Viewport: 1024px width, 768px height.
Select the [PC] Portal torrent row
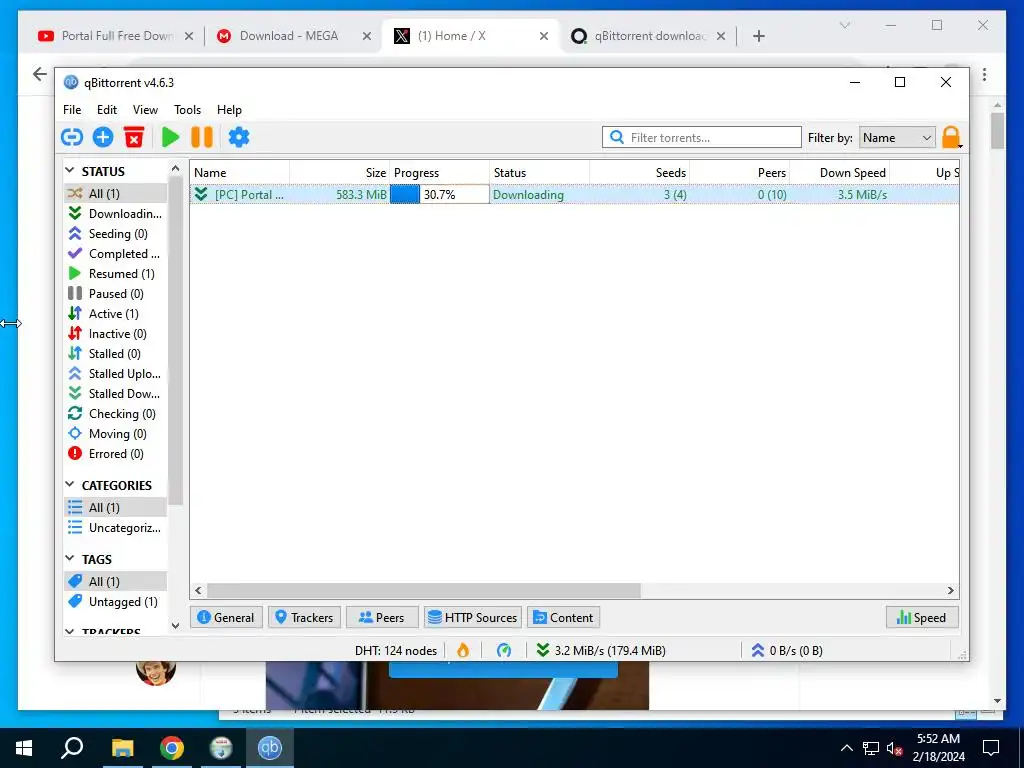click(x=574, y=194)
